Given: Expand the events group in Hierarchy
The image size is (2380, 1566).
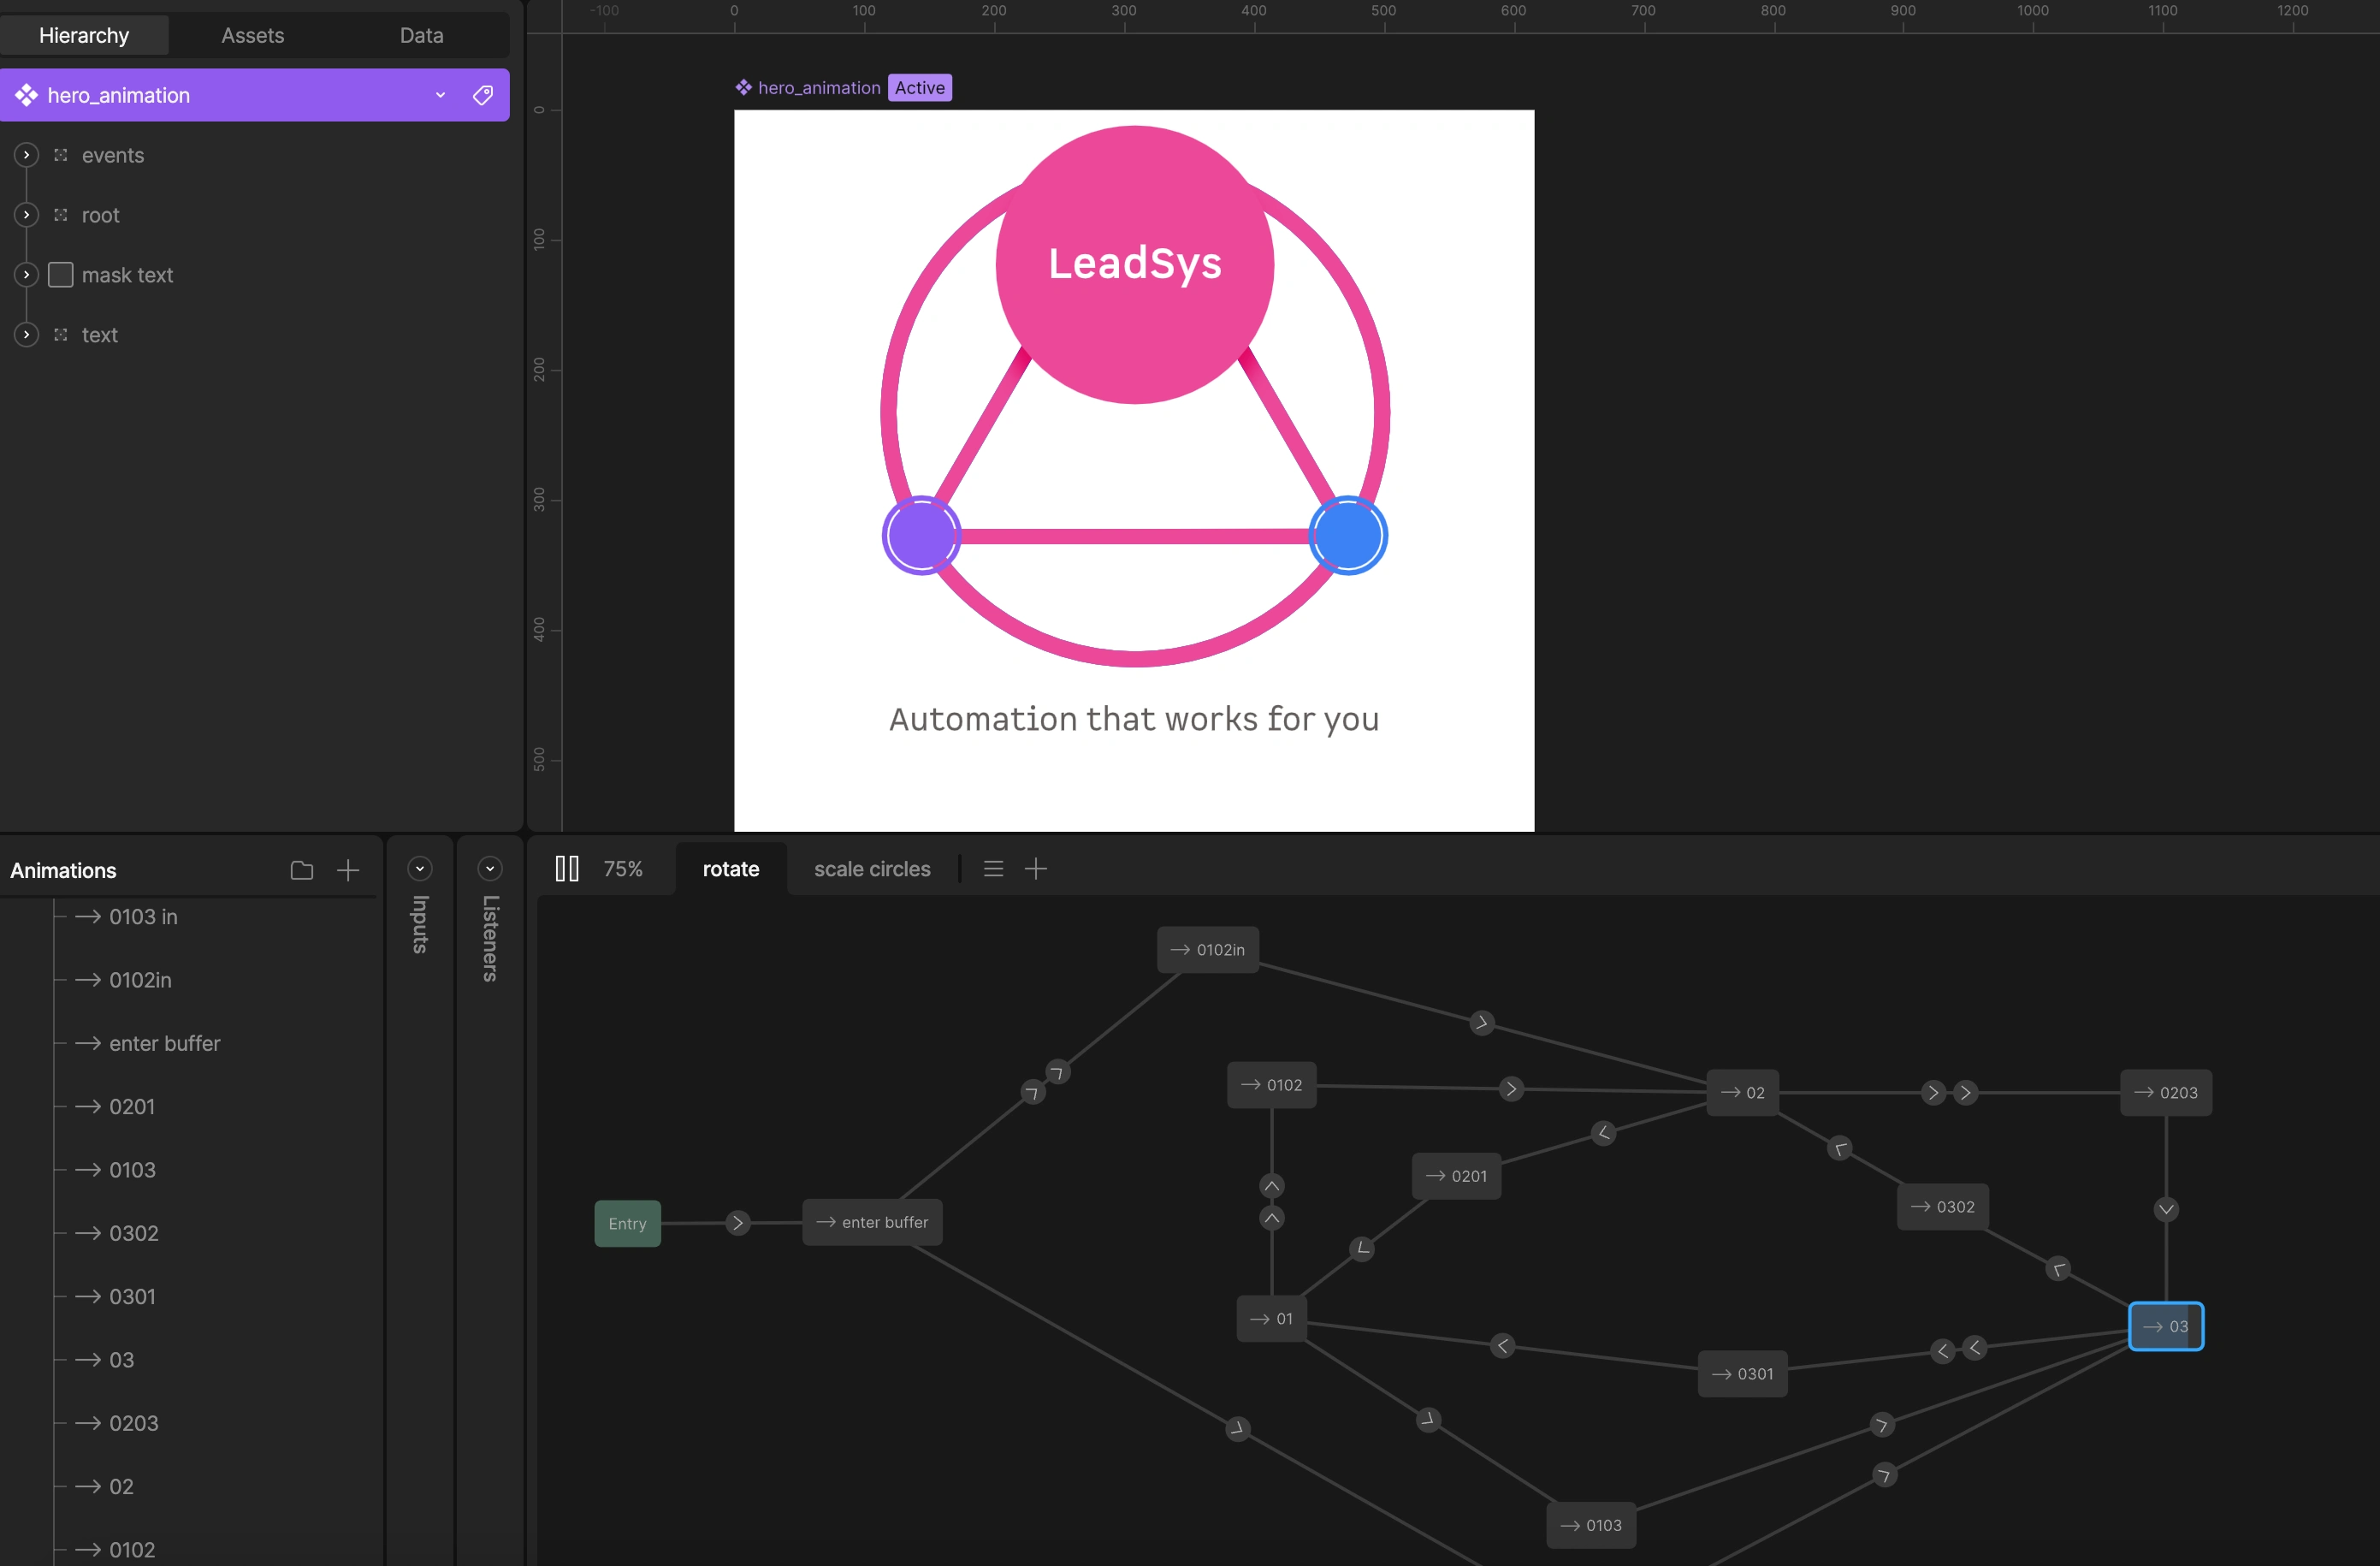Looking at the screenshot, I should coord(27,155).
